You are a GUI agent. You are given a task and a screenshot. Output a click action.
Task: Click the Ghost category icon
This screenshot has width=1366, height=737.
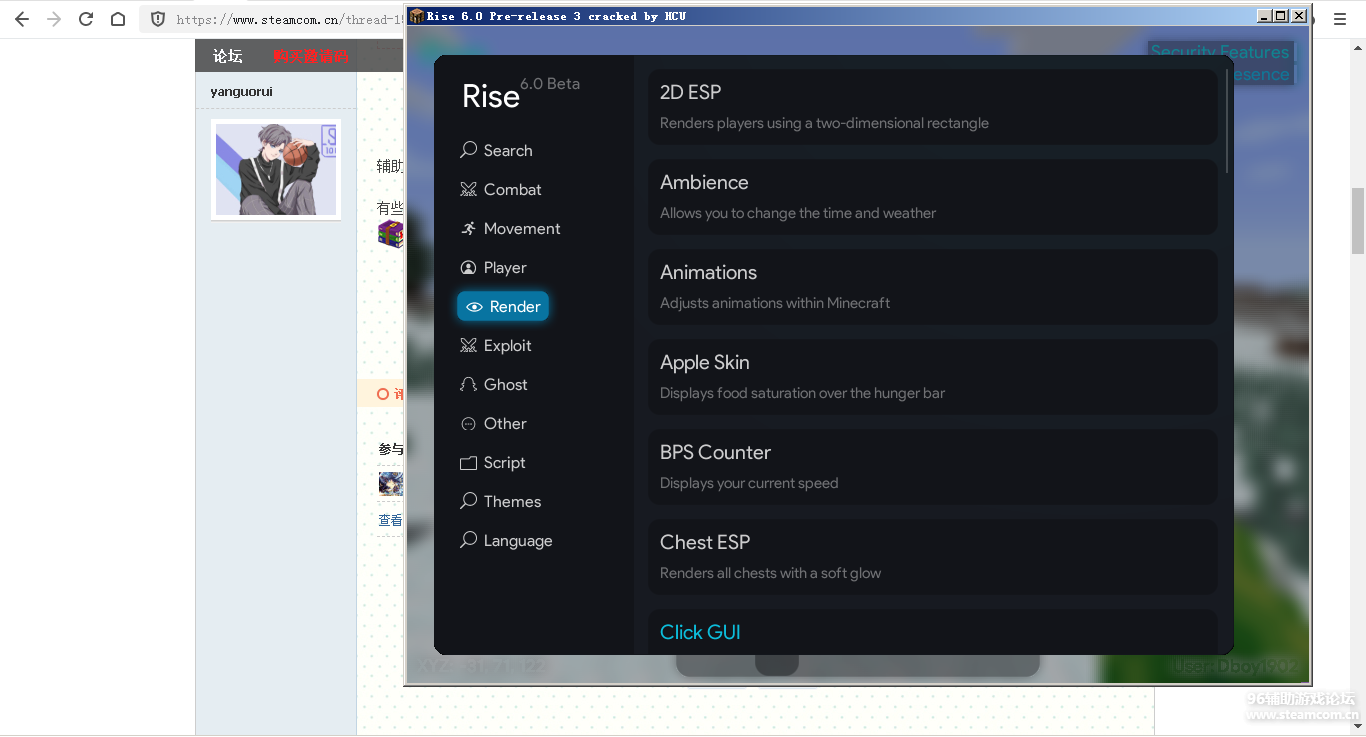point(468,384)
